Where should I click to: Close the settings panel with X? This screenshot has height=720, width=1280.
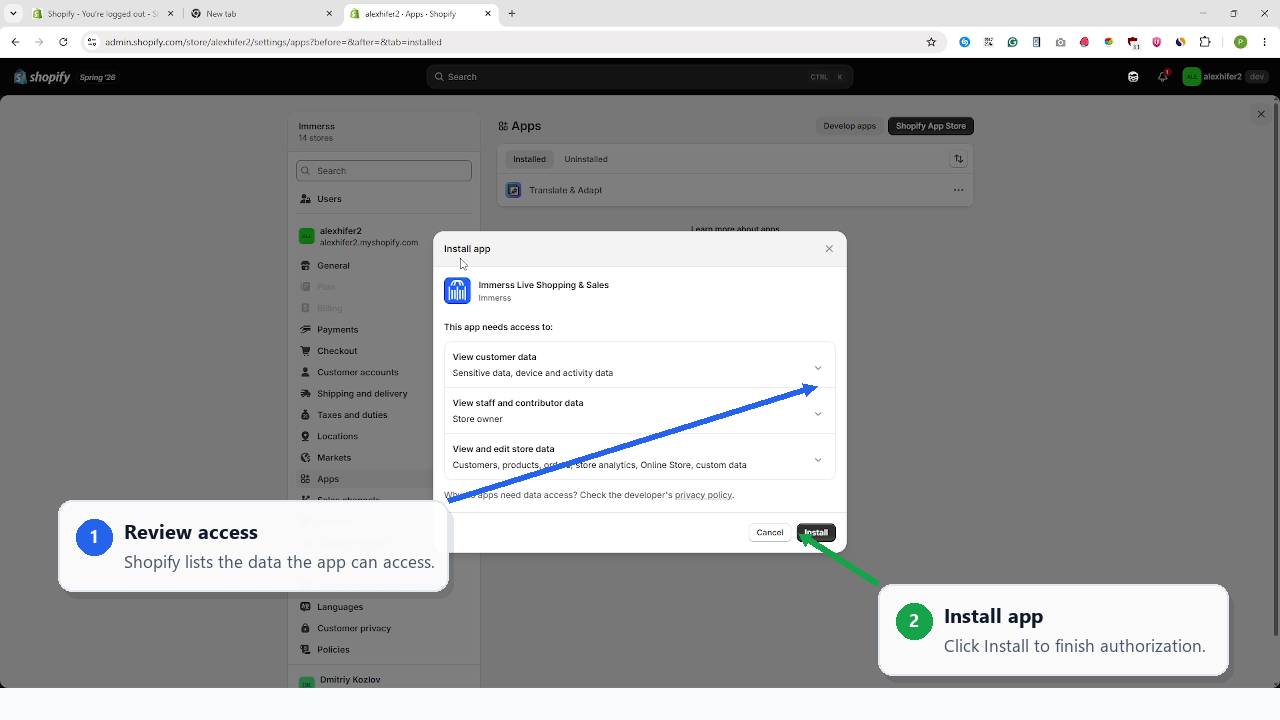pos(1261,114)
